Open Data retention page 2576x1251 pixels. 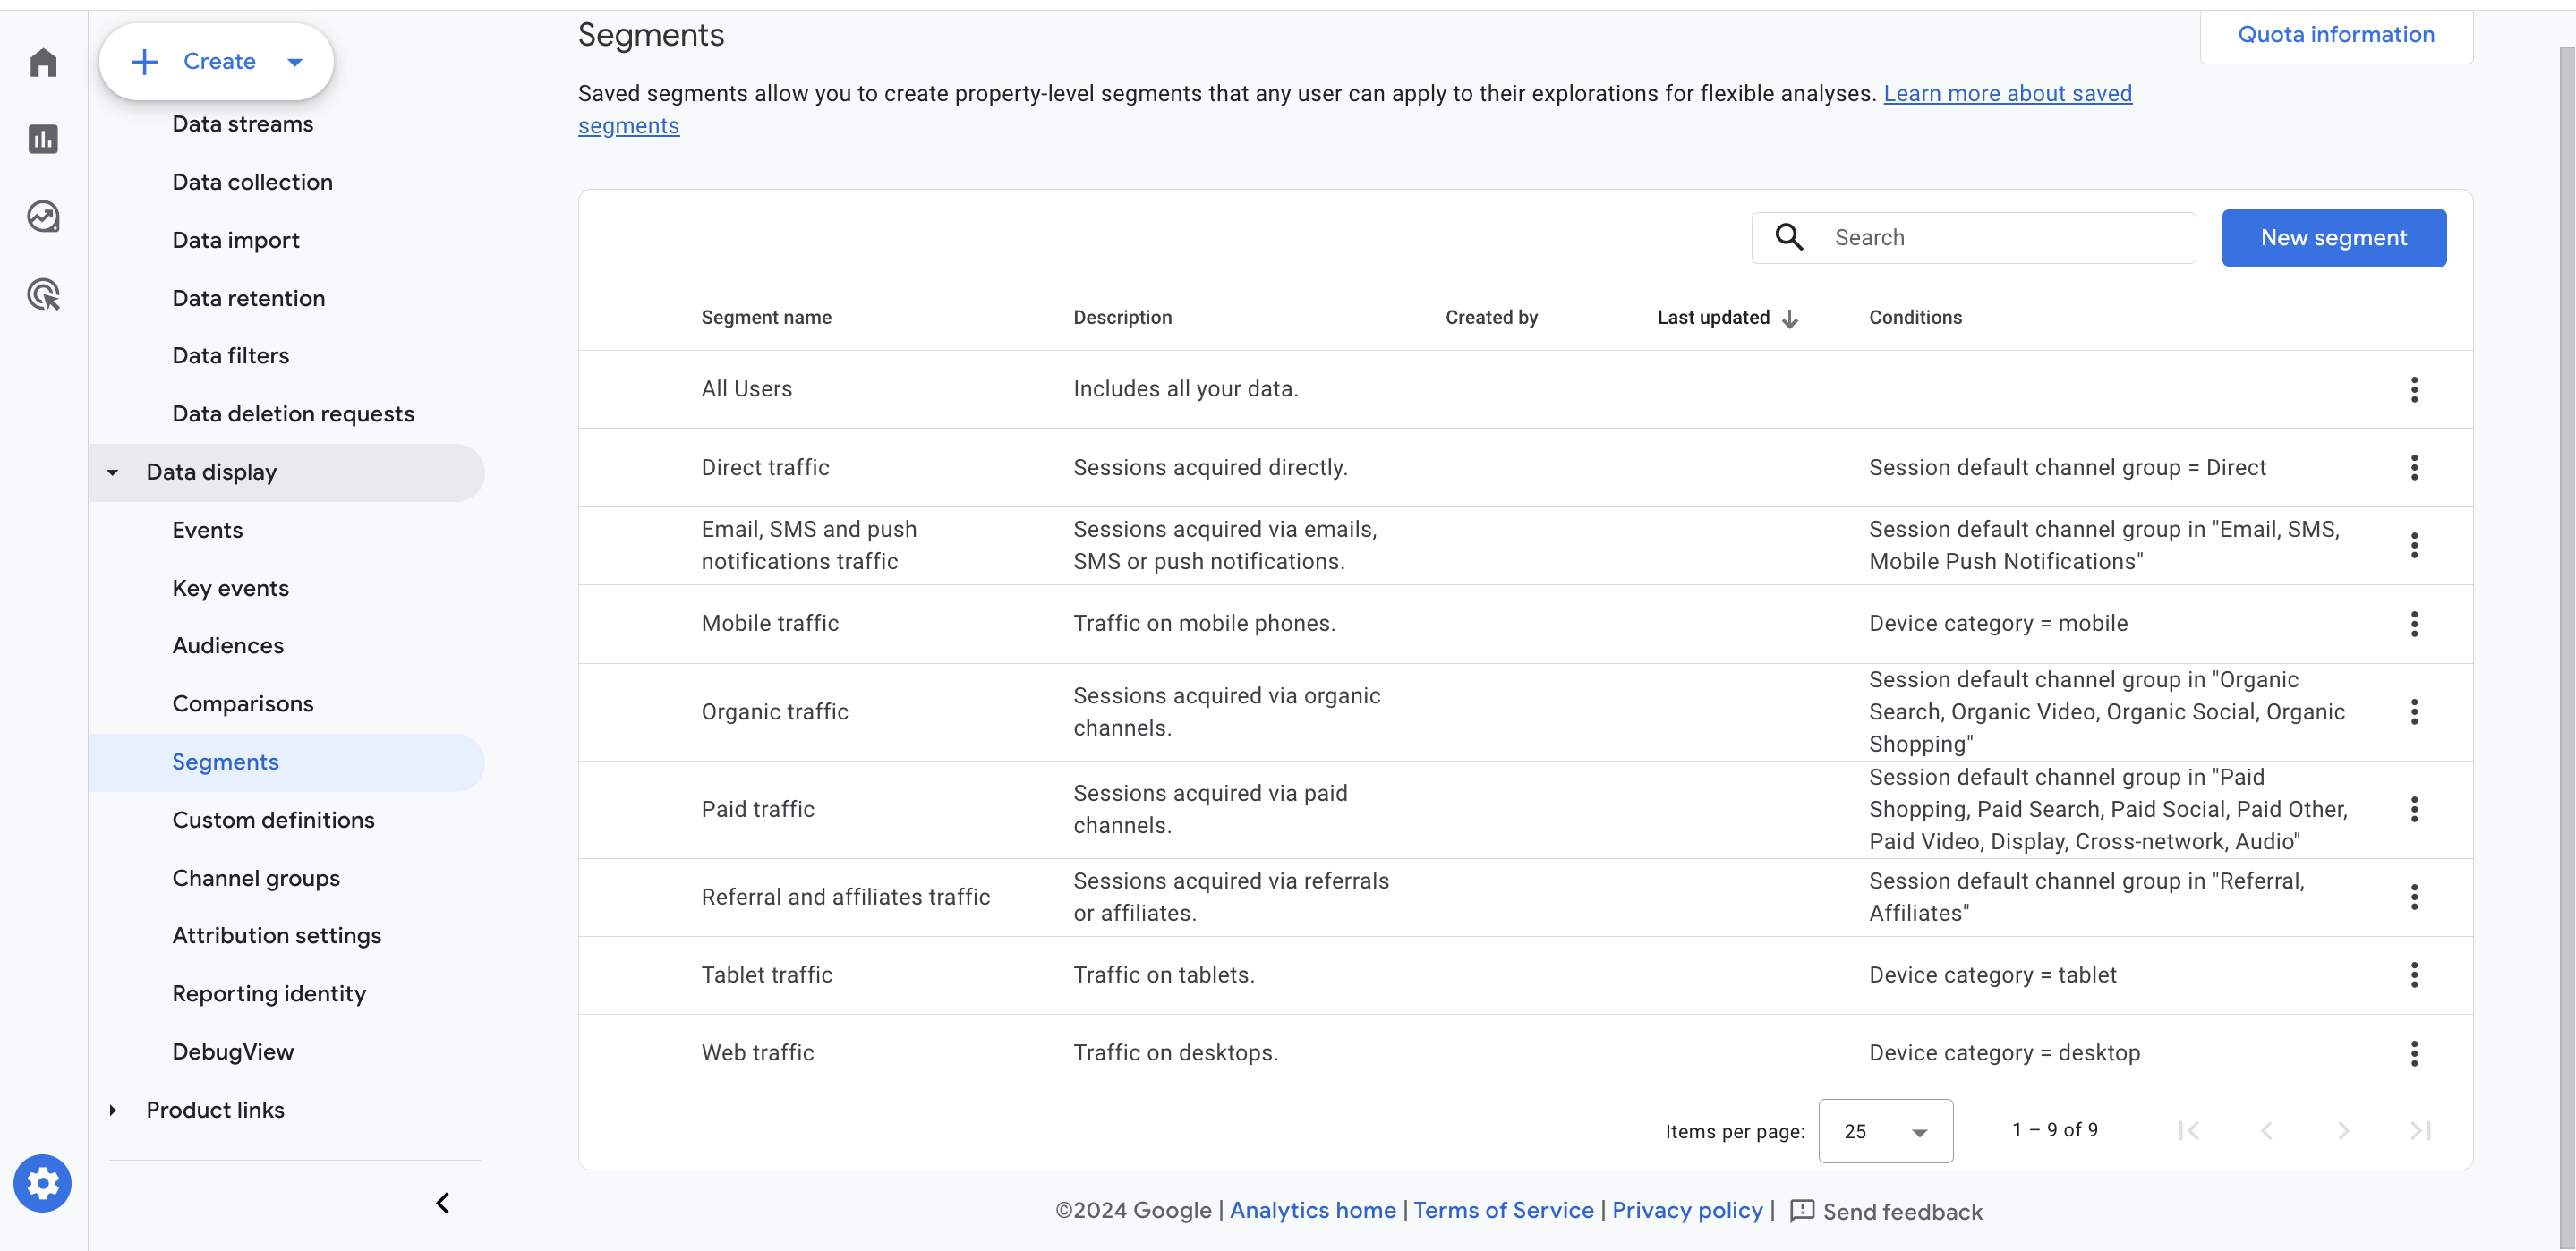(x=248, y=298)
